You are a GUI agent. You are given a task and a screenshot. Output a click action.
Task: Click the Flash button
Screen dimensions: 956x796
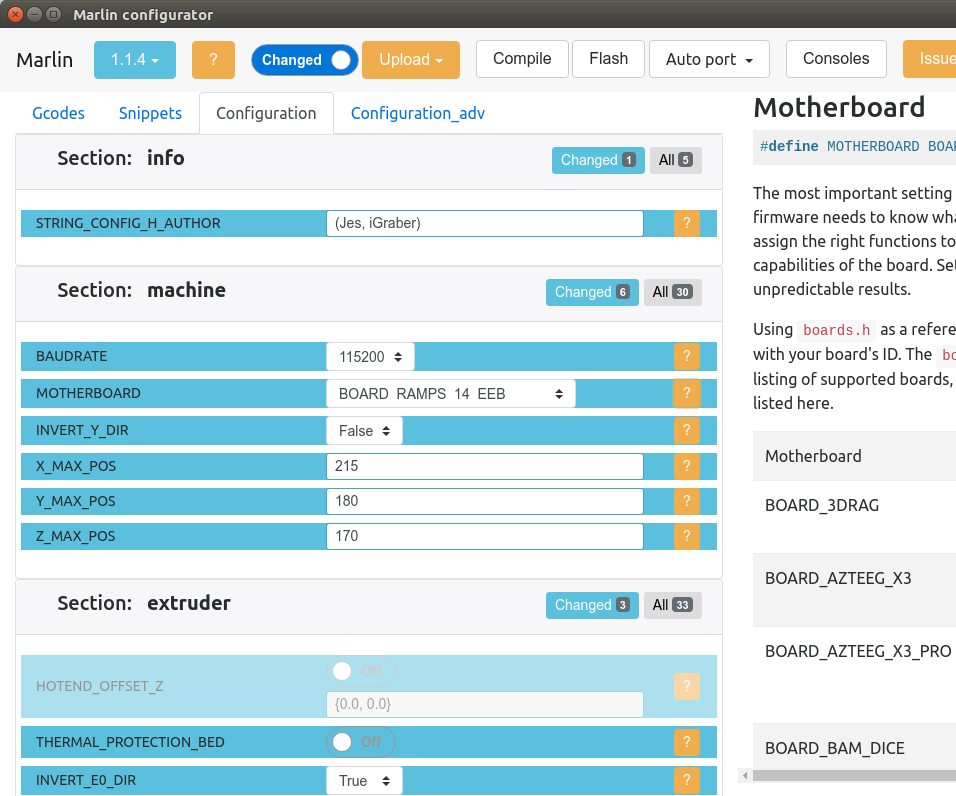[x=608, y=59]
